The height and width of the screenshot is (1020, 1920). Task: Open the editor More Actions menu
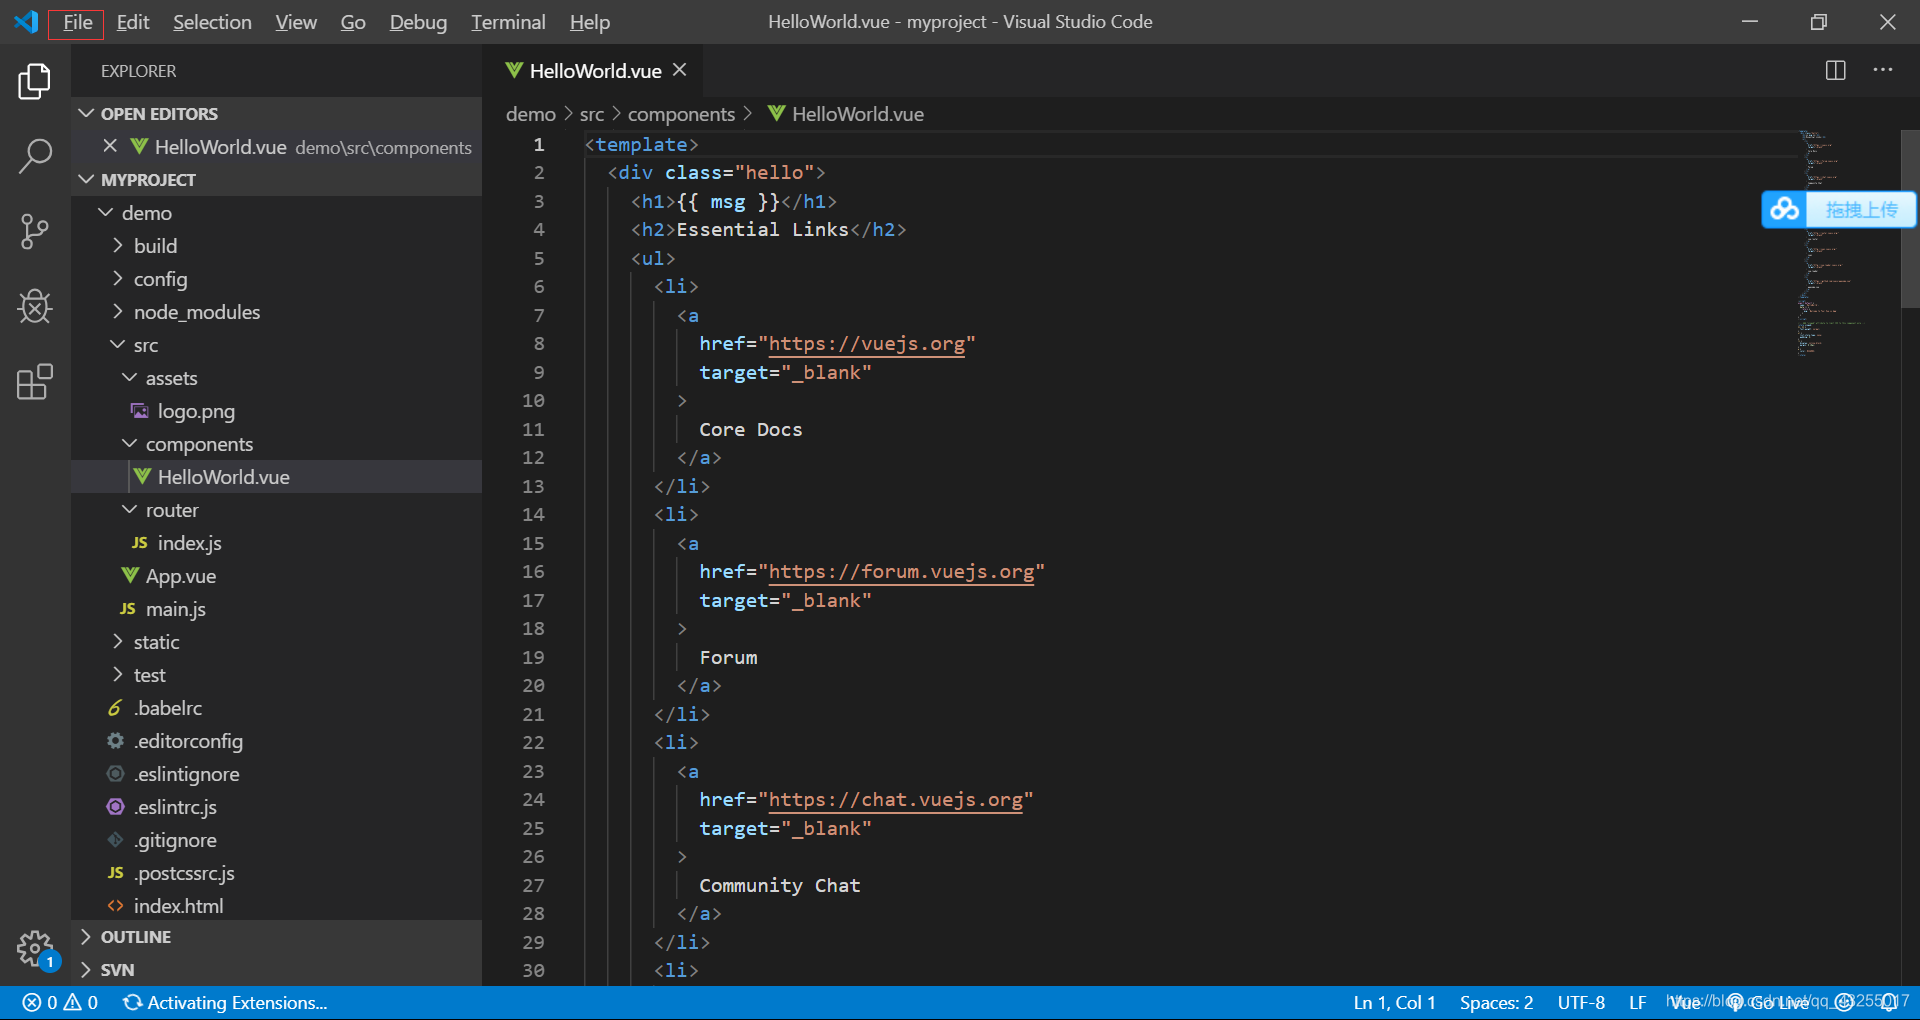1883,70
